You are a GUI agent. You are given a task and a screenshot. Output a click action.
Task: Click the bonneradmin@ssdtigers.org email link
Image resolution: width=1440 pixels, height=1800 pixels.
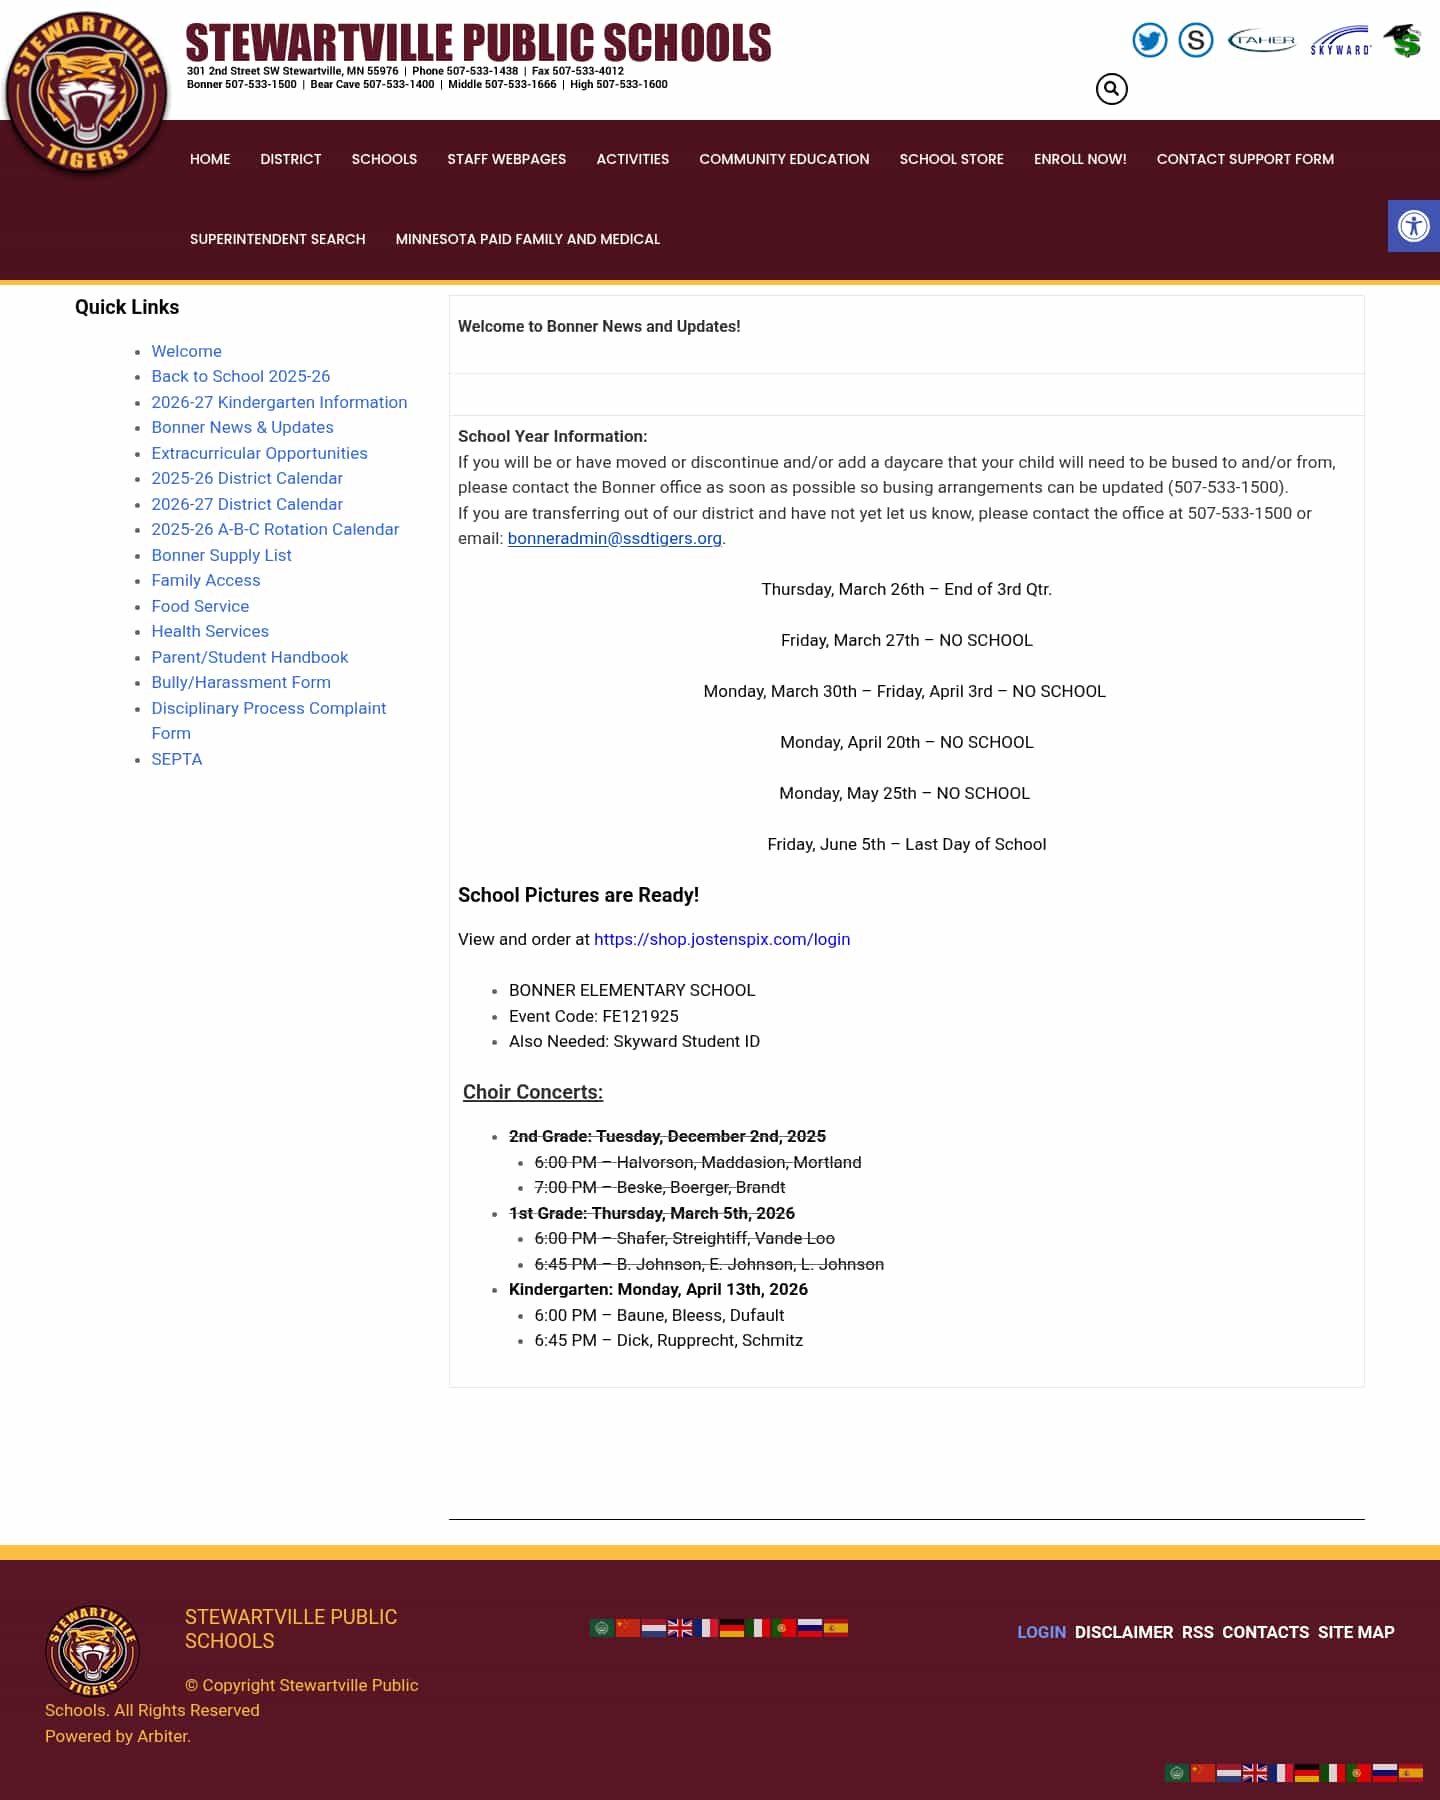coord(615,538)
